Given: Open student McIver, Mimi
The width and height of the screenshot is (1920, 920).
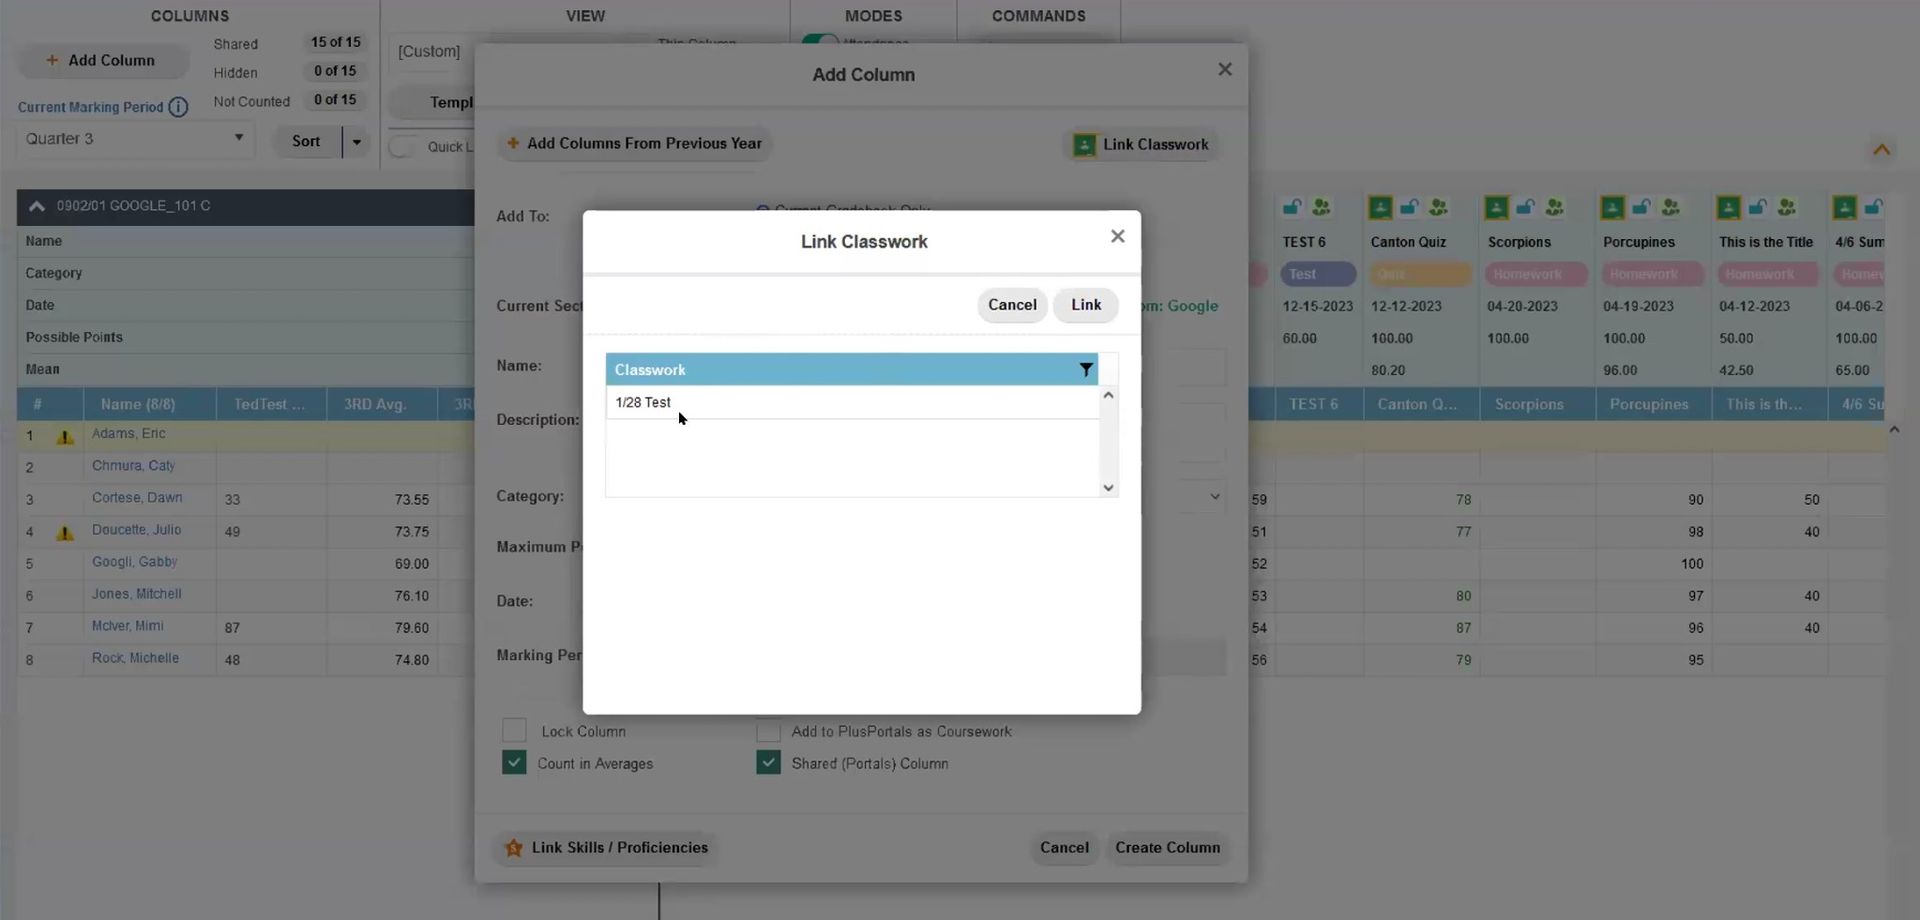Looking at the screenshot, I should point(128,626).
